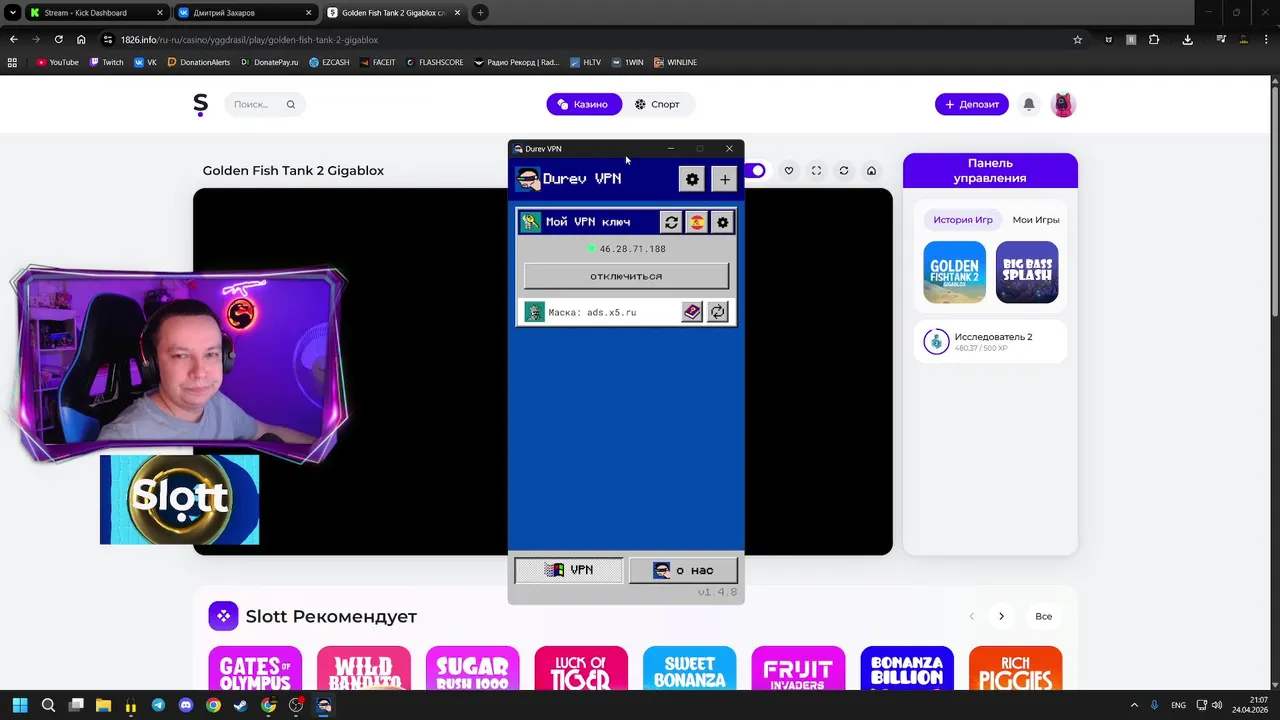Open Telegram from the taskbar
The width and height of the screenshot is (1280, 720).
[158, 705]
